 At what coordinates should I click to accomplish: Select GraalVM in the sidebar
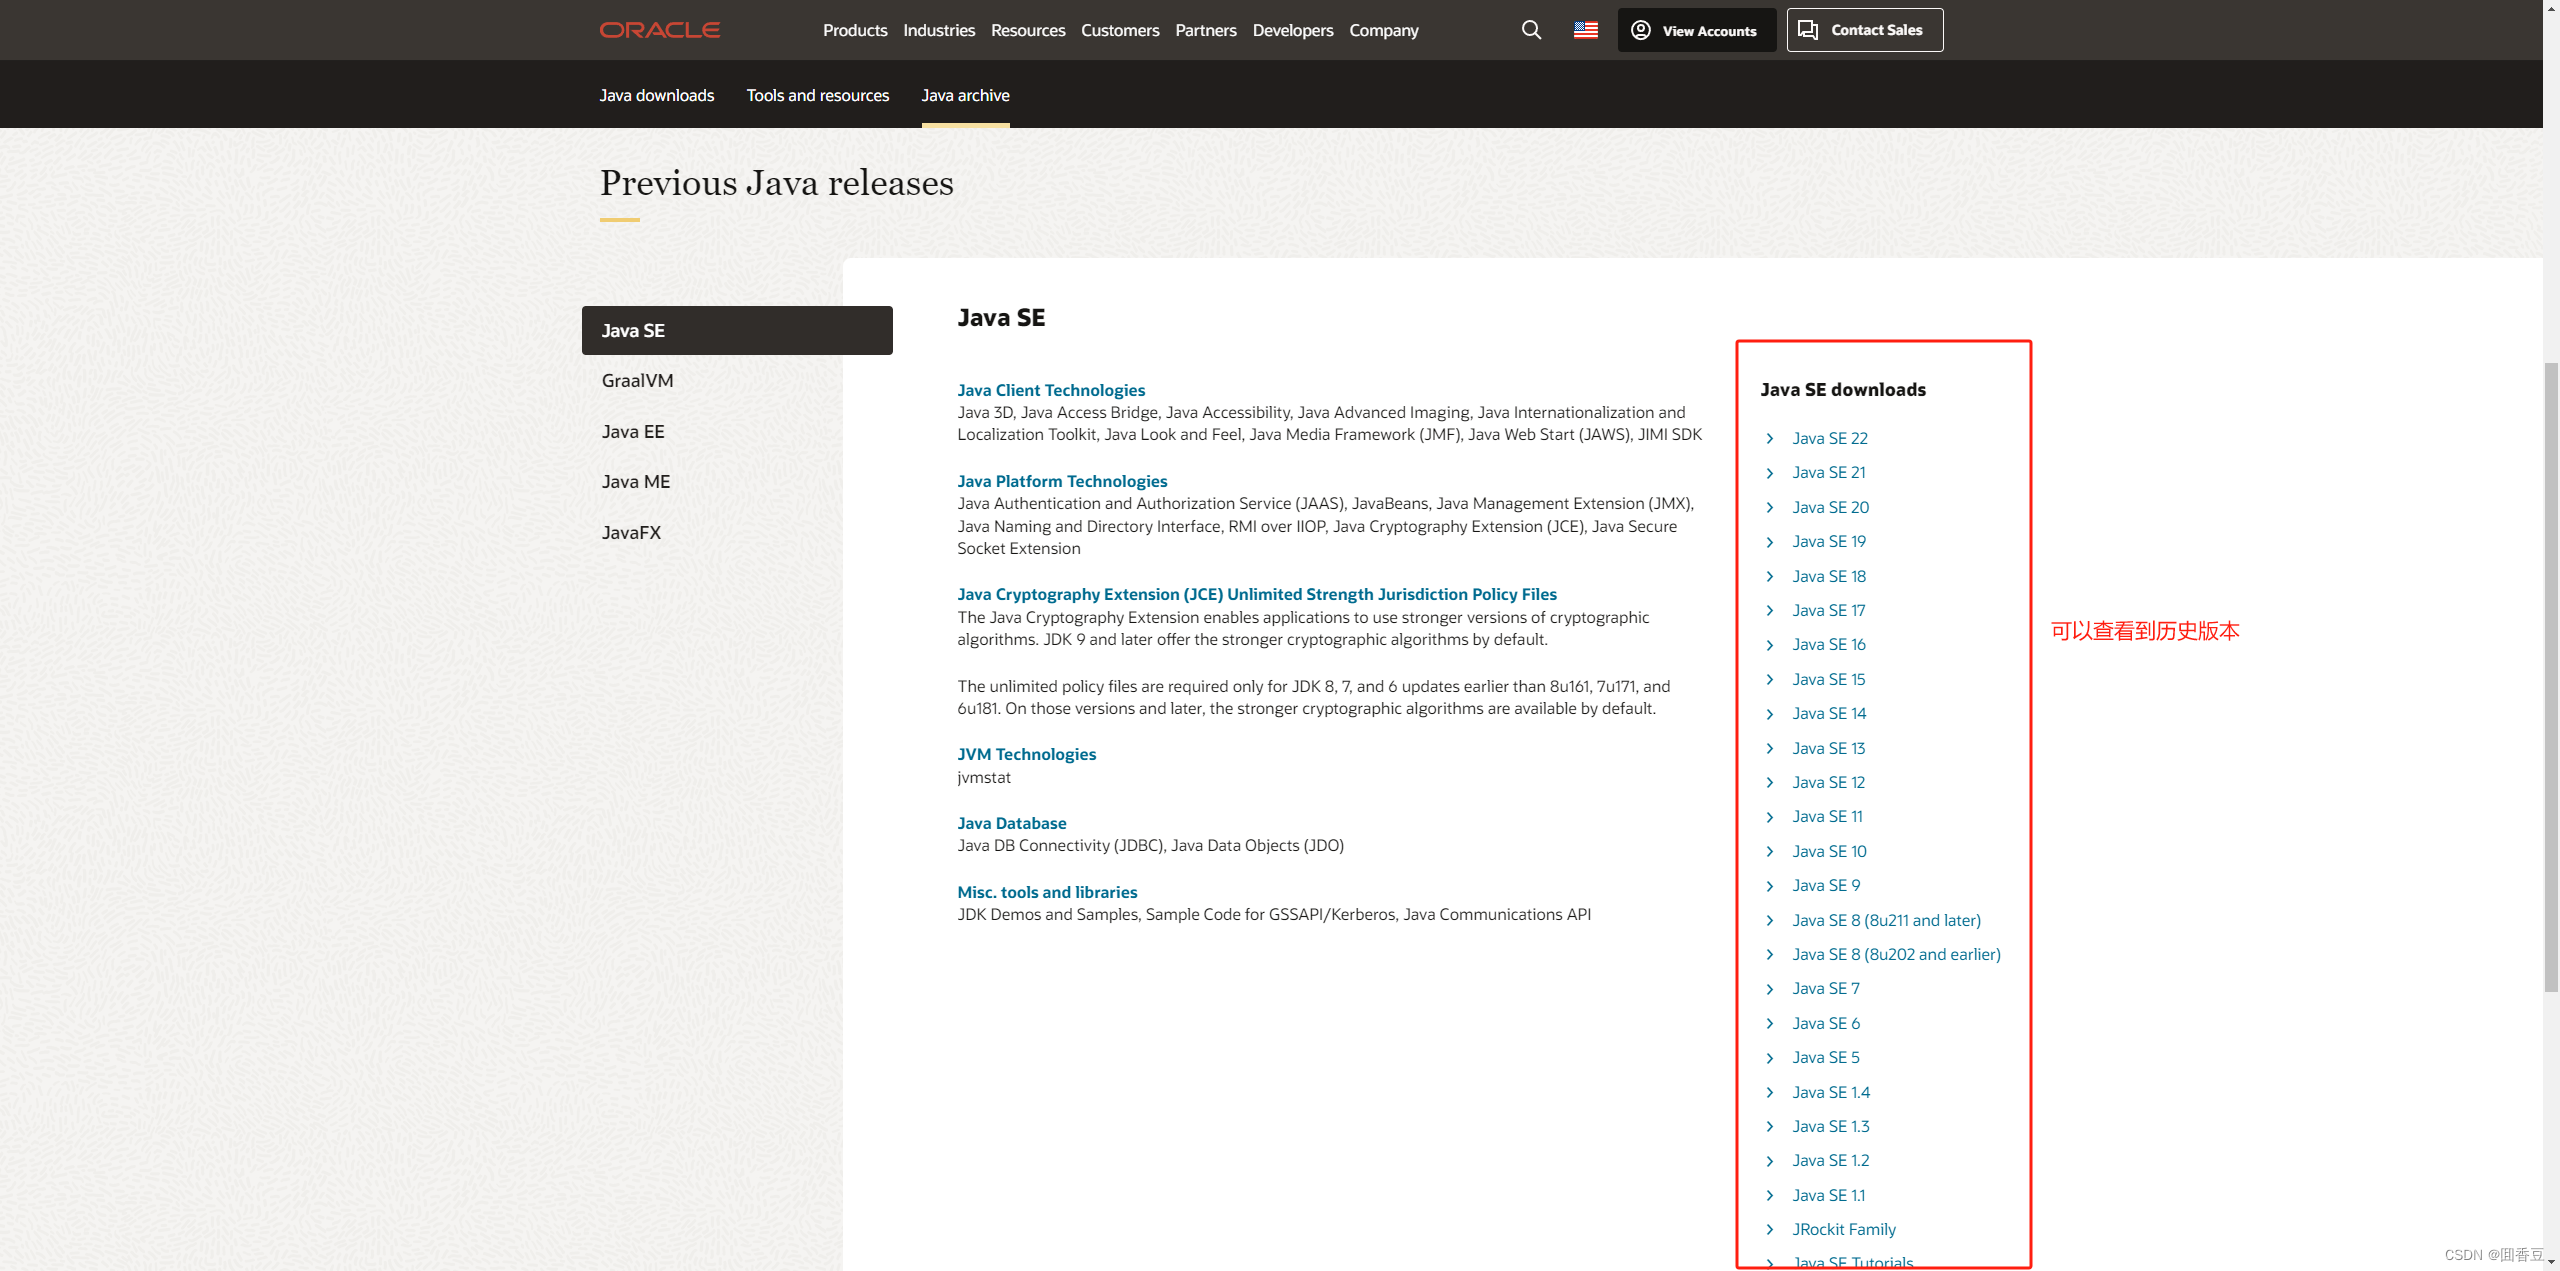pos(637,380)
